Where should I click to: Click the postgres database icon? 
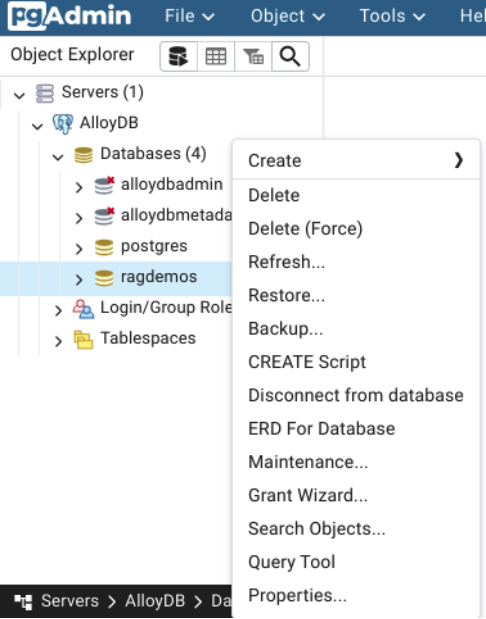click(104, 247)
